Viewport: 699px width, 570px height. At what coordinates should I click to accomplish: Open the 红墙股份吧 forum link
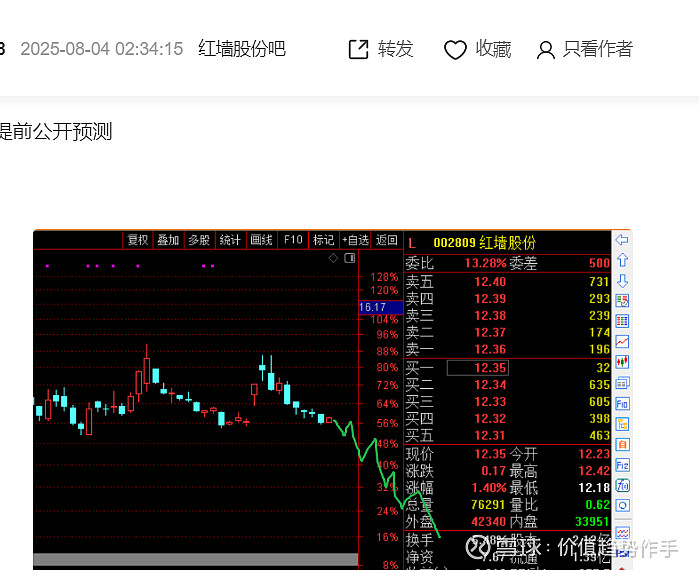pyautogui.click(x=242, y=49)
